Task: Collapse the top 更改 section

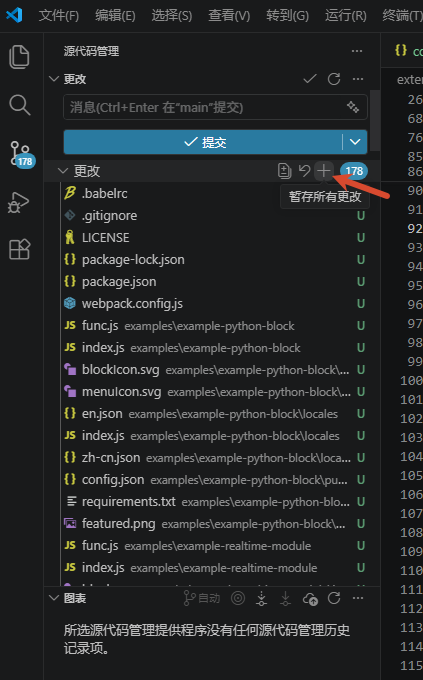Action: pos(54,79)
